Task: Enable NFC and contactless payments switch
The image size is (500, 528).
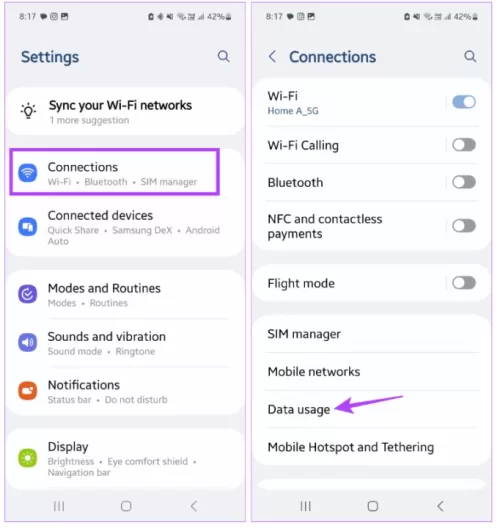Action: coord(464,226)
